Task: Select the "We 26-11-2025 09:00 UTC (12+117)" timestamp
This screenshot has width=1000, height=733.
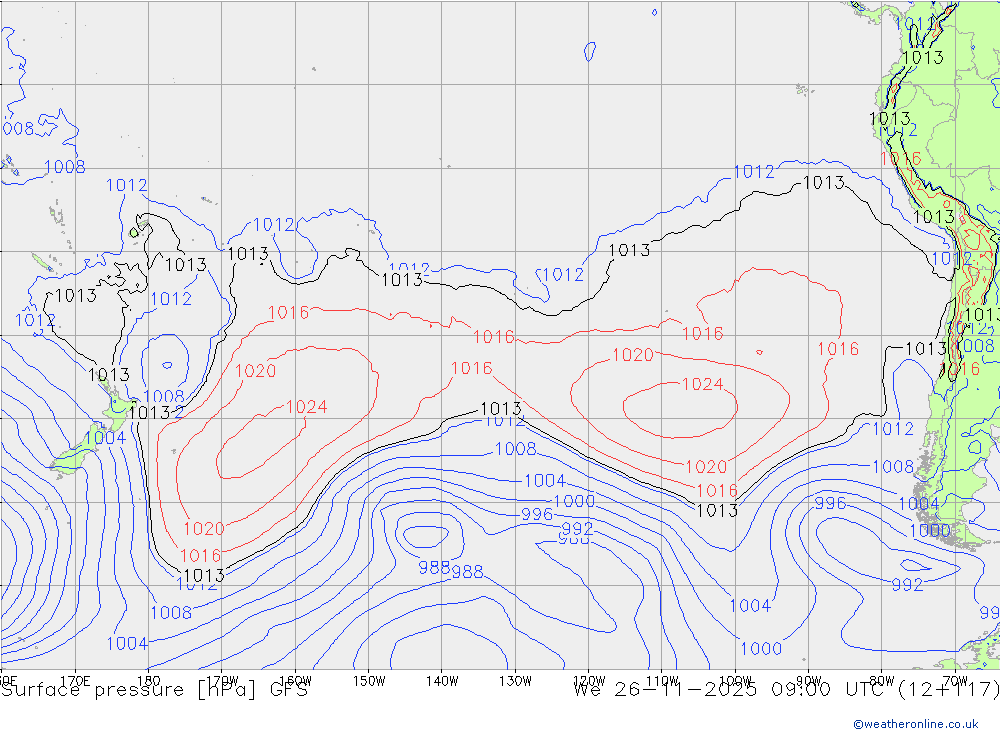Action: (x=786, y=690)
